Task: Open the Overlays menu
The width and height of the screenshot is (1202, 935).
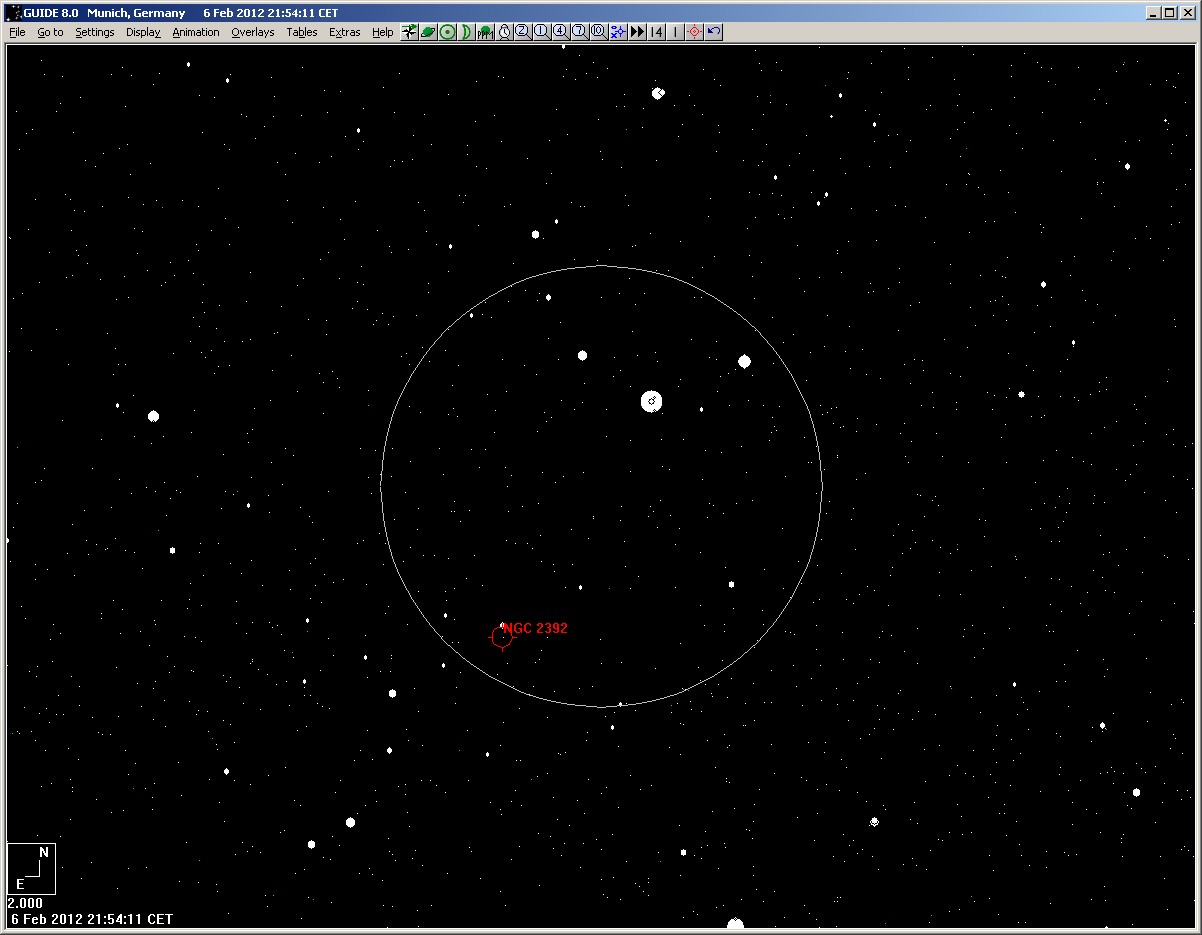Action: [252, 32]
